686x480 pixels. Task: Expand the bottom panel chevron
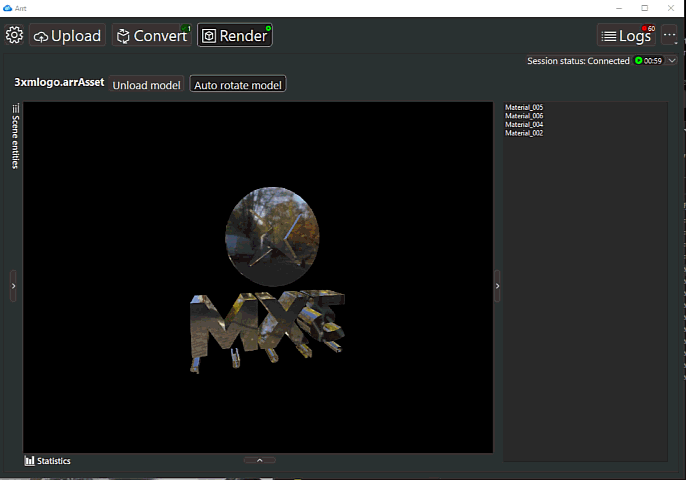(259, 460)
